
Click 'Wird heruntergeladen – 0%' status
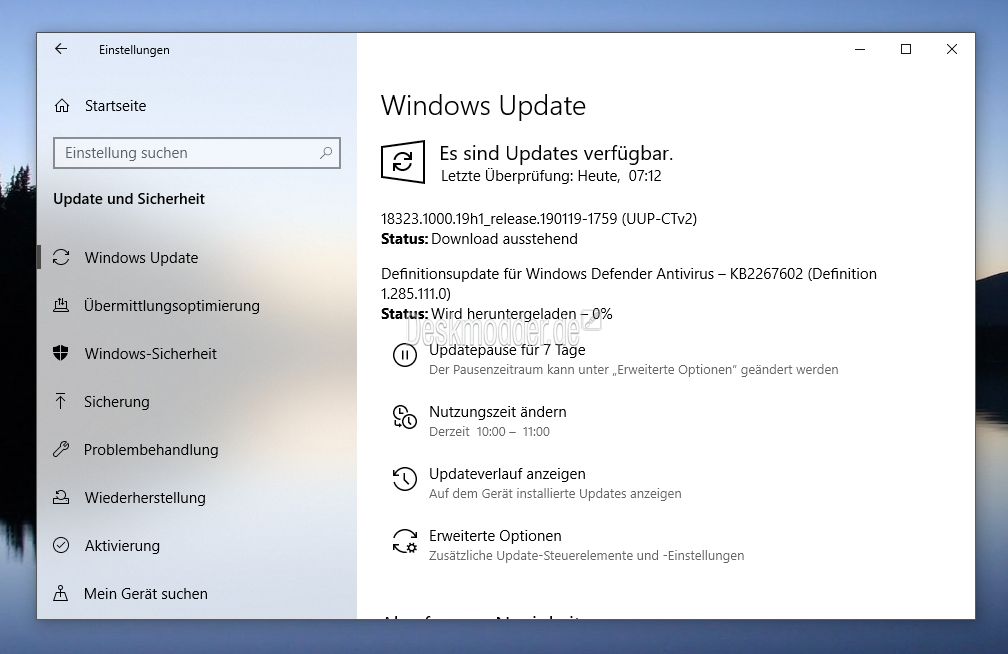(521, 314)
